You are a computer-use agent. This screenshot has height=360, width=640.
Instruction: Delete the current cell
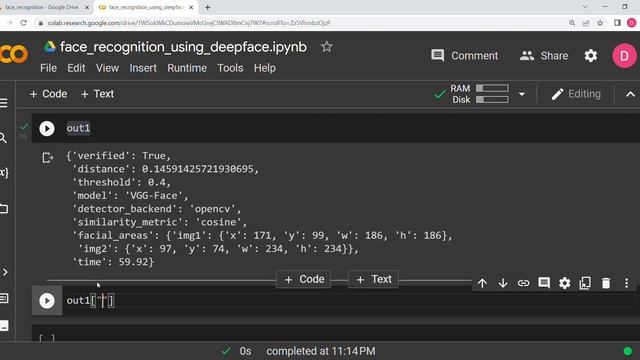(606, 283)
